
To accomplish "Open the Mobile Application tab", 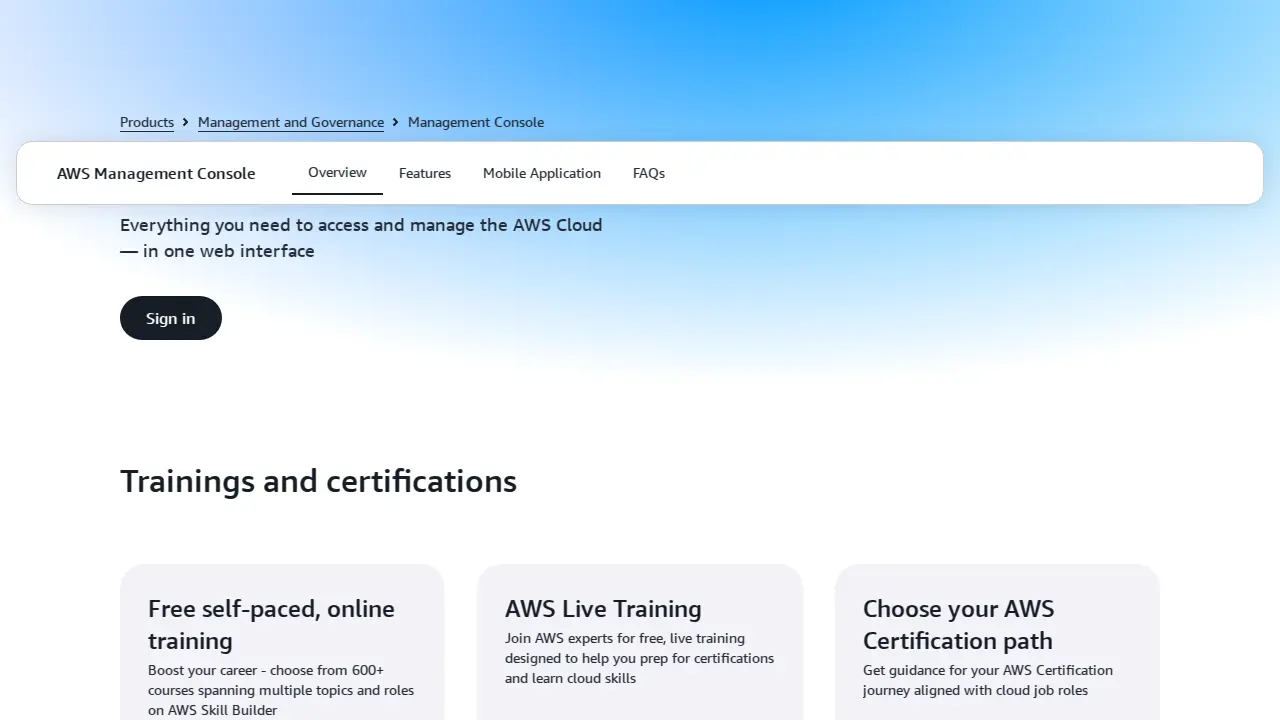I will point(541,173).
